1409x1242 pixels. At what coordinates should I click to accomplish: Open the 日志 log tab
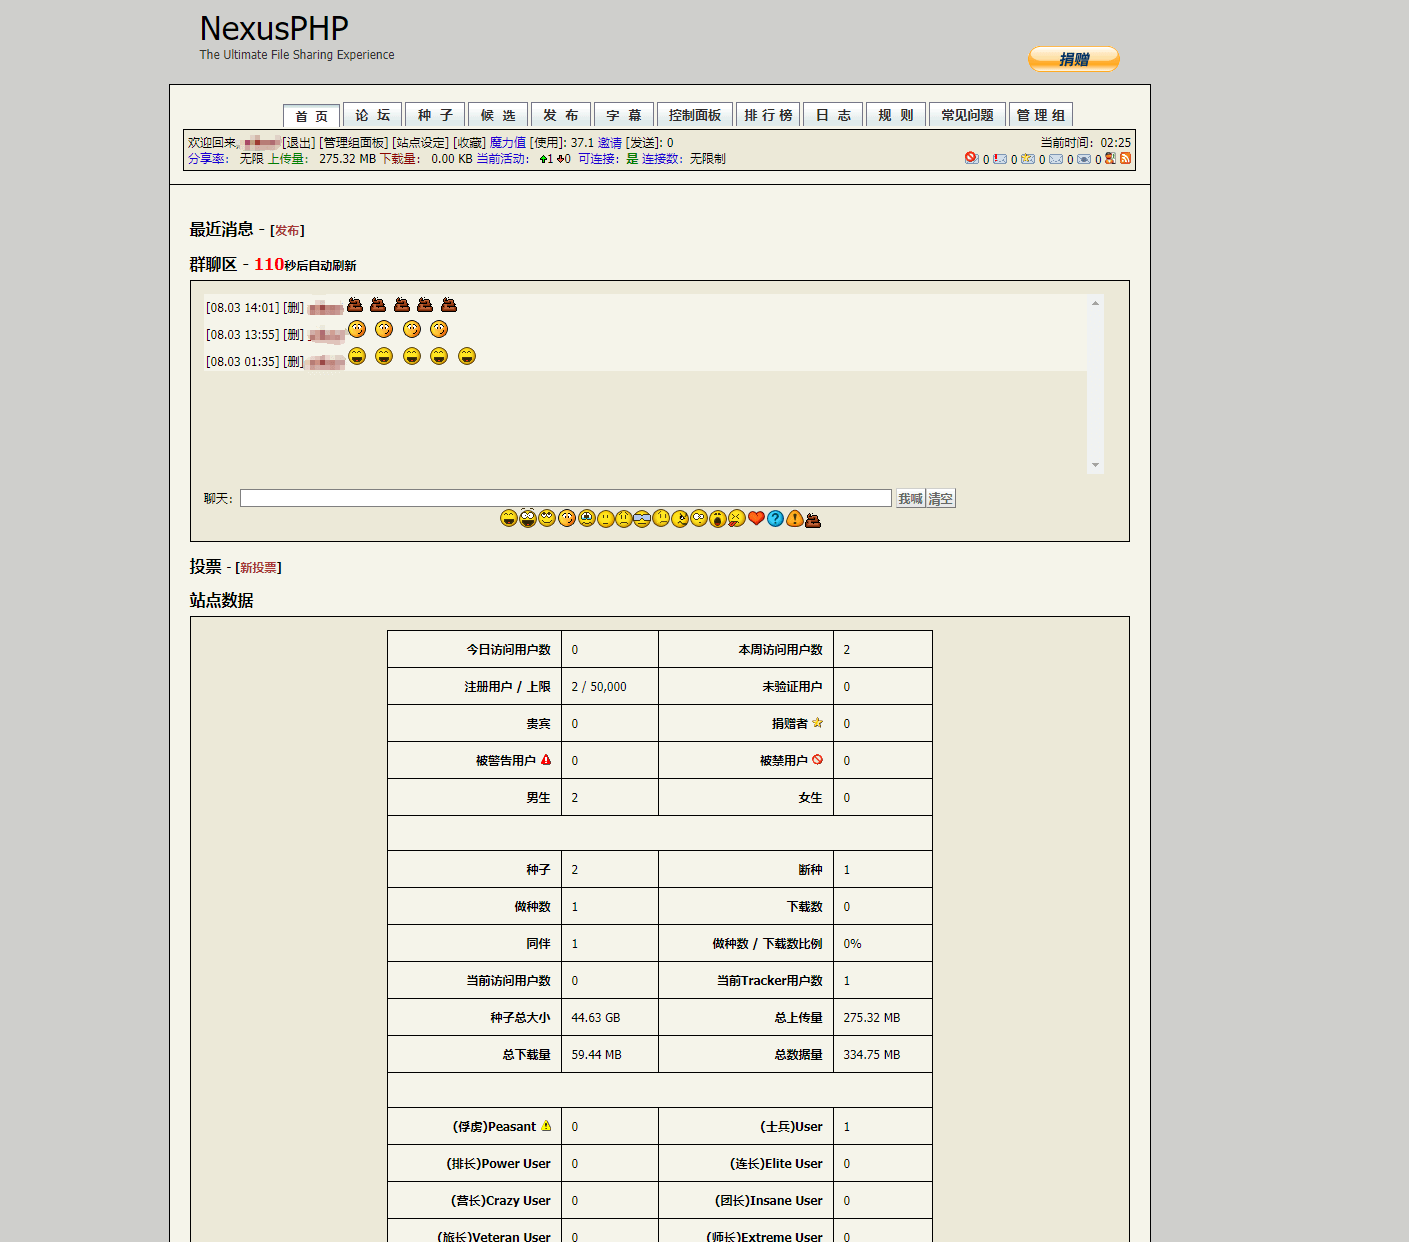click(833, 115)
